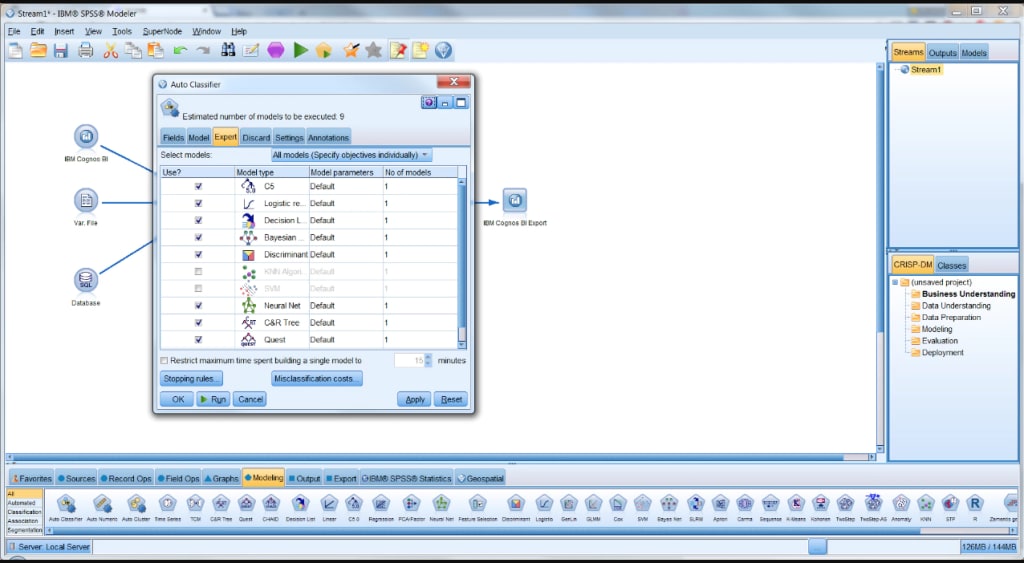
Task: Open the Select models dropdown
Action: click(x=351, y=155)
